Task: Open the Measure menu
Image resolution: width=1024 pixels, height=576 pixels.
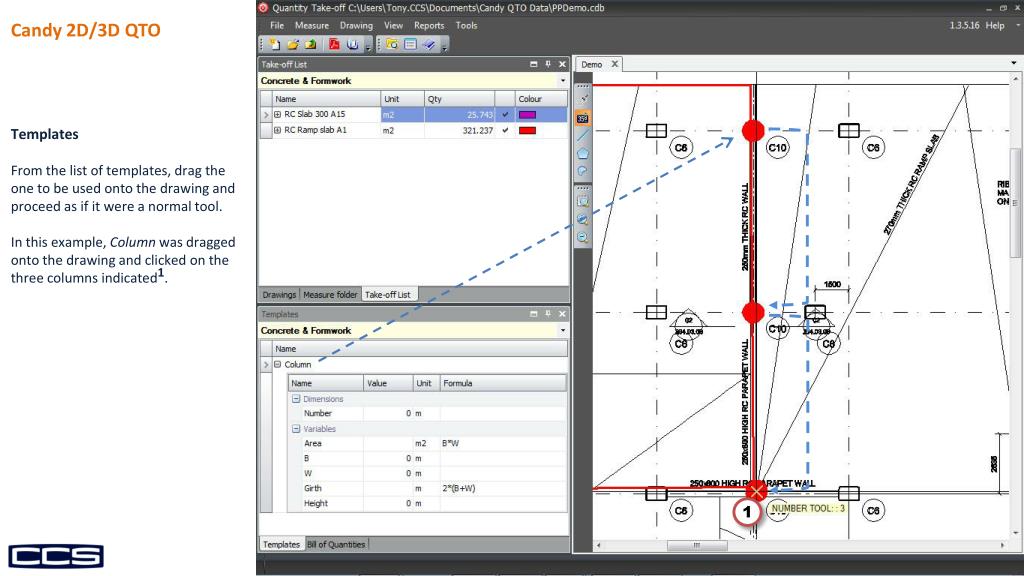Action: [x=312, y=25]
